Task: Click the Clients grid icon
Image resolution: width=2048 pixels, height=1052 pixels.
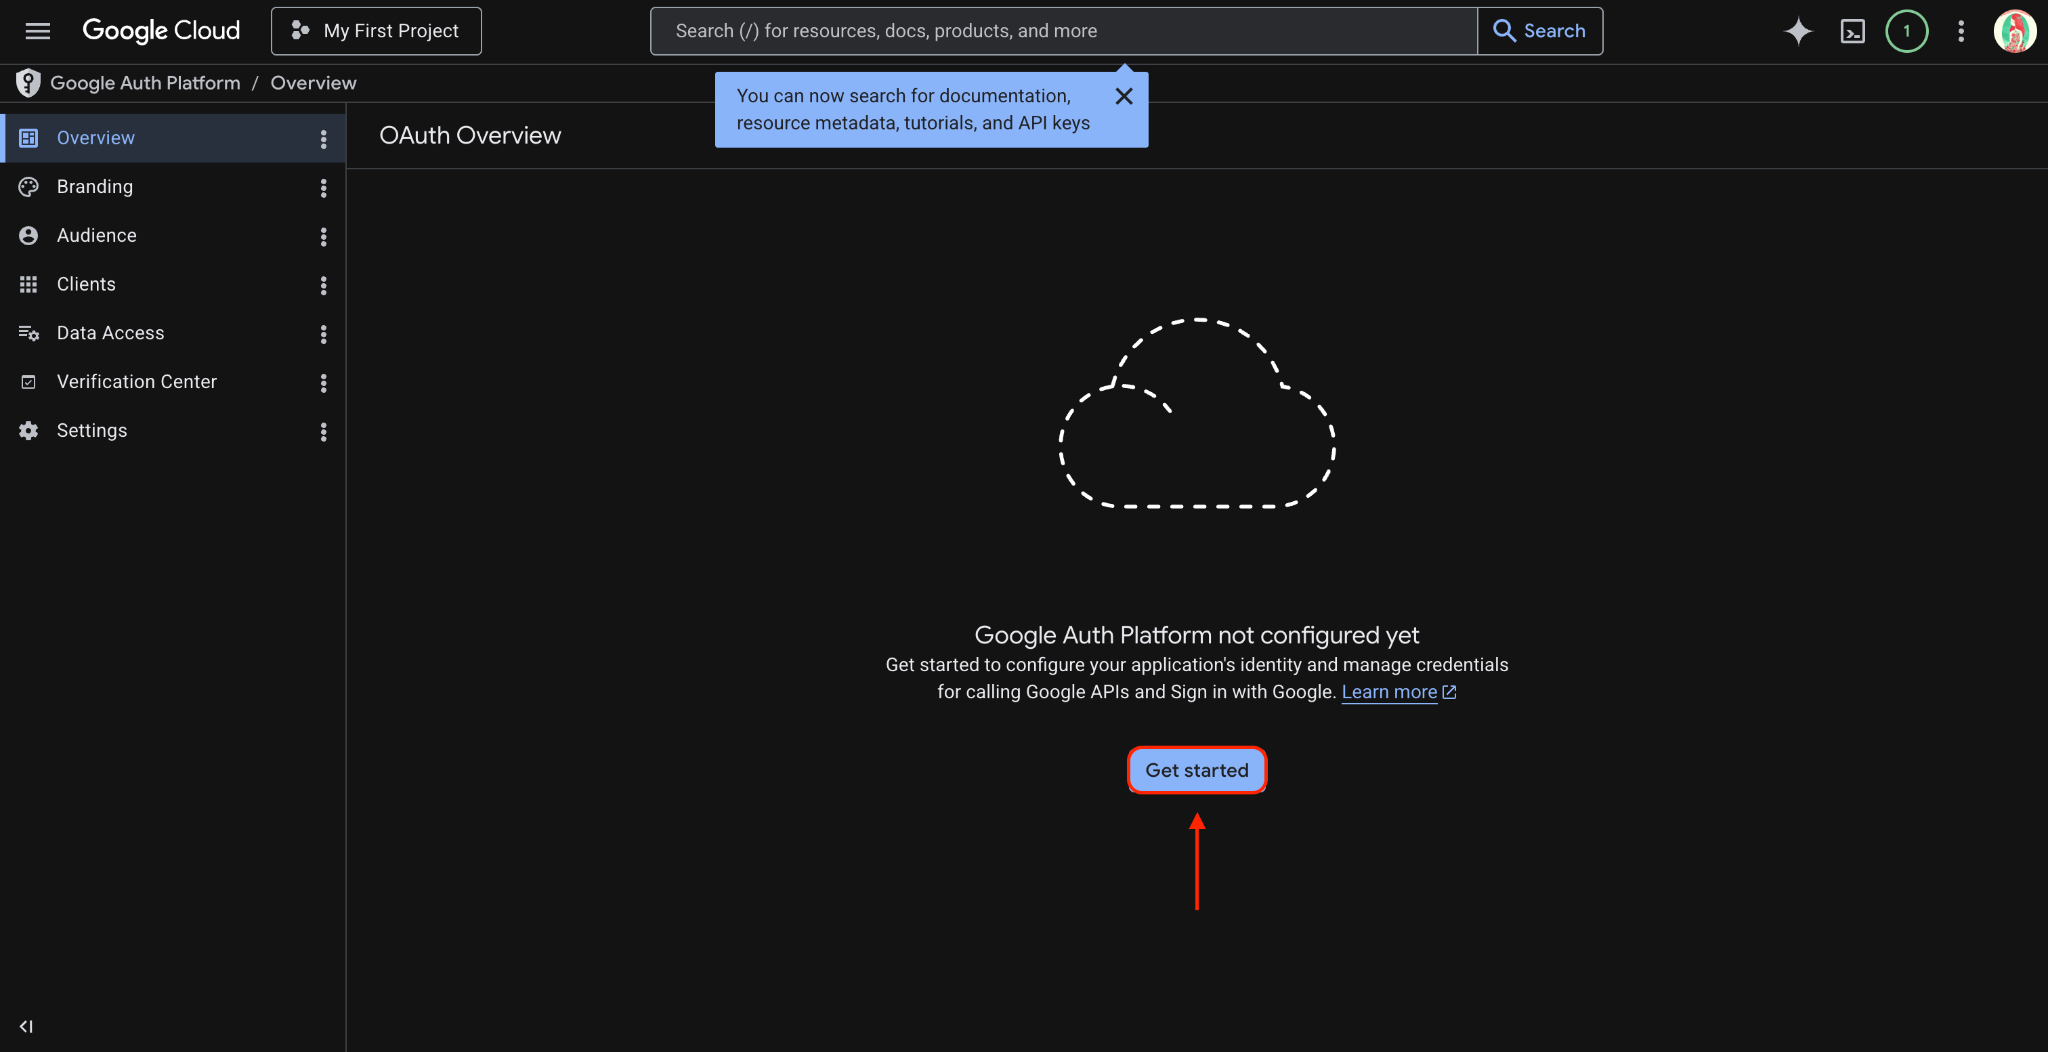Action: tap(29, 285)
